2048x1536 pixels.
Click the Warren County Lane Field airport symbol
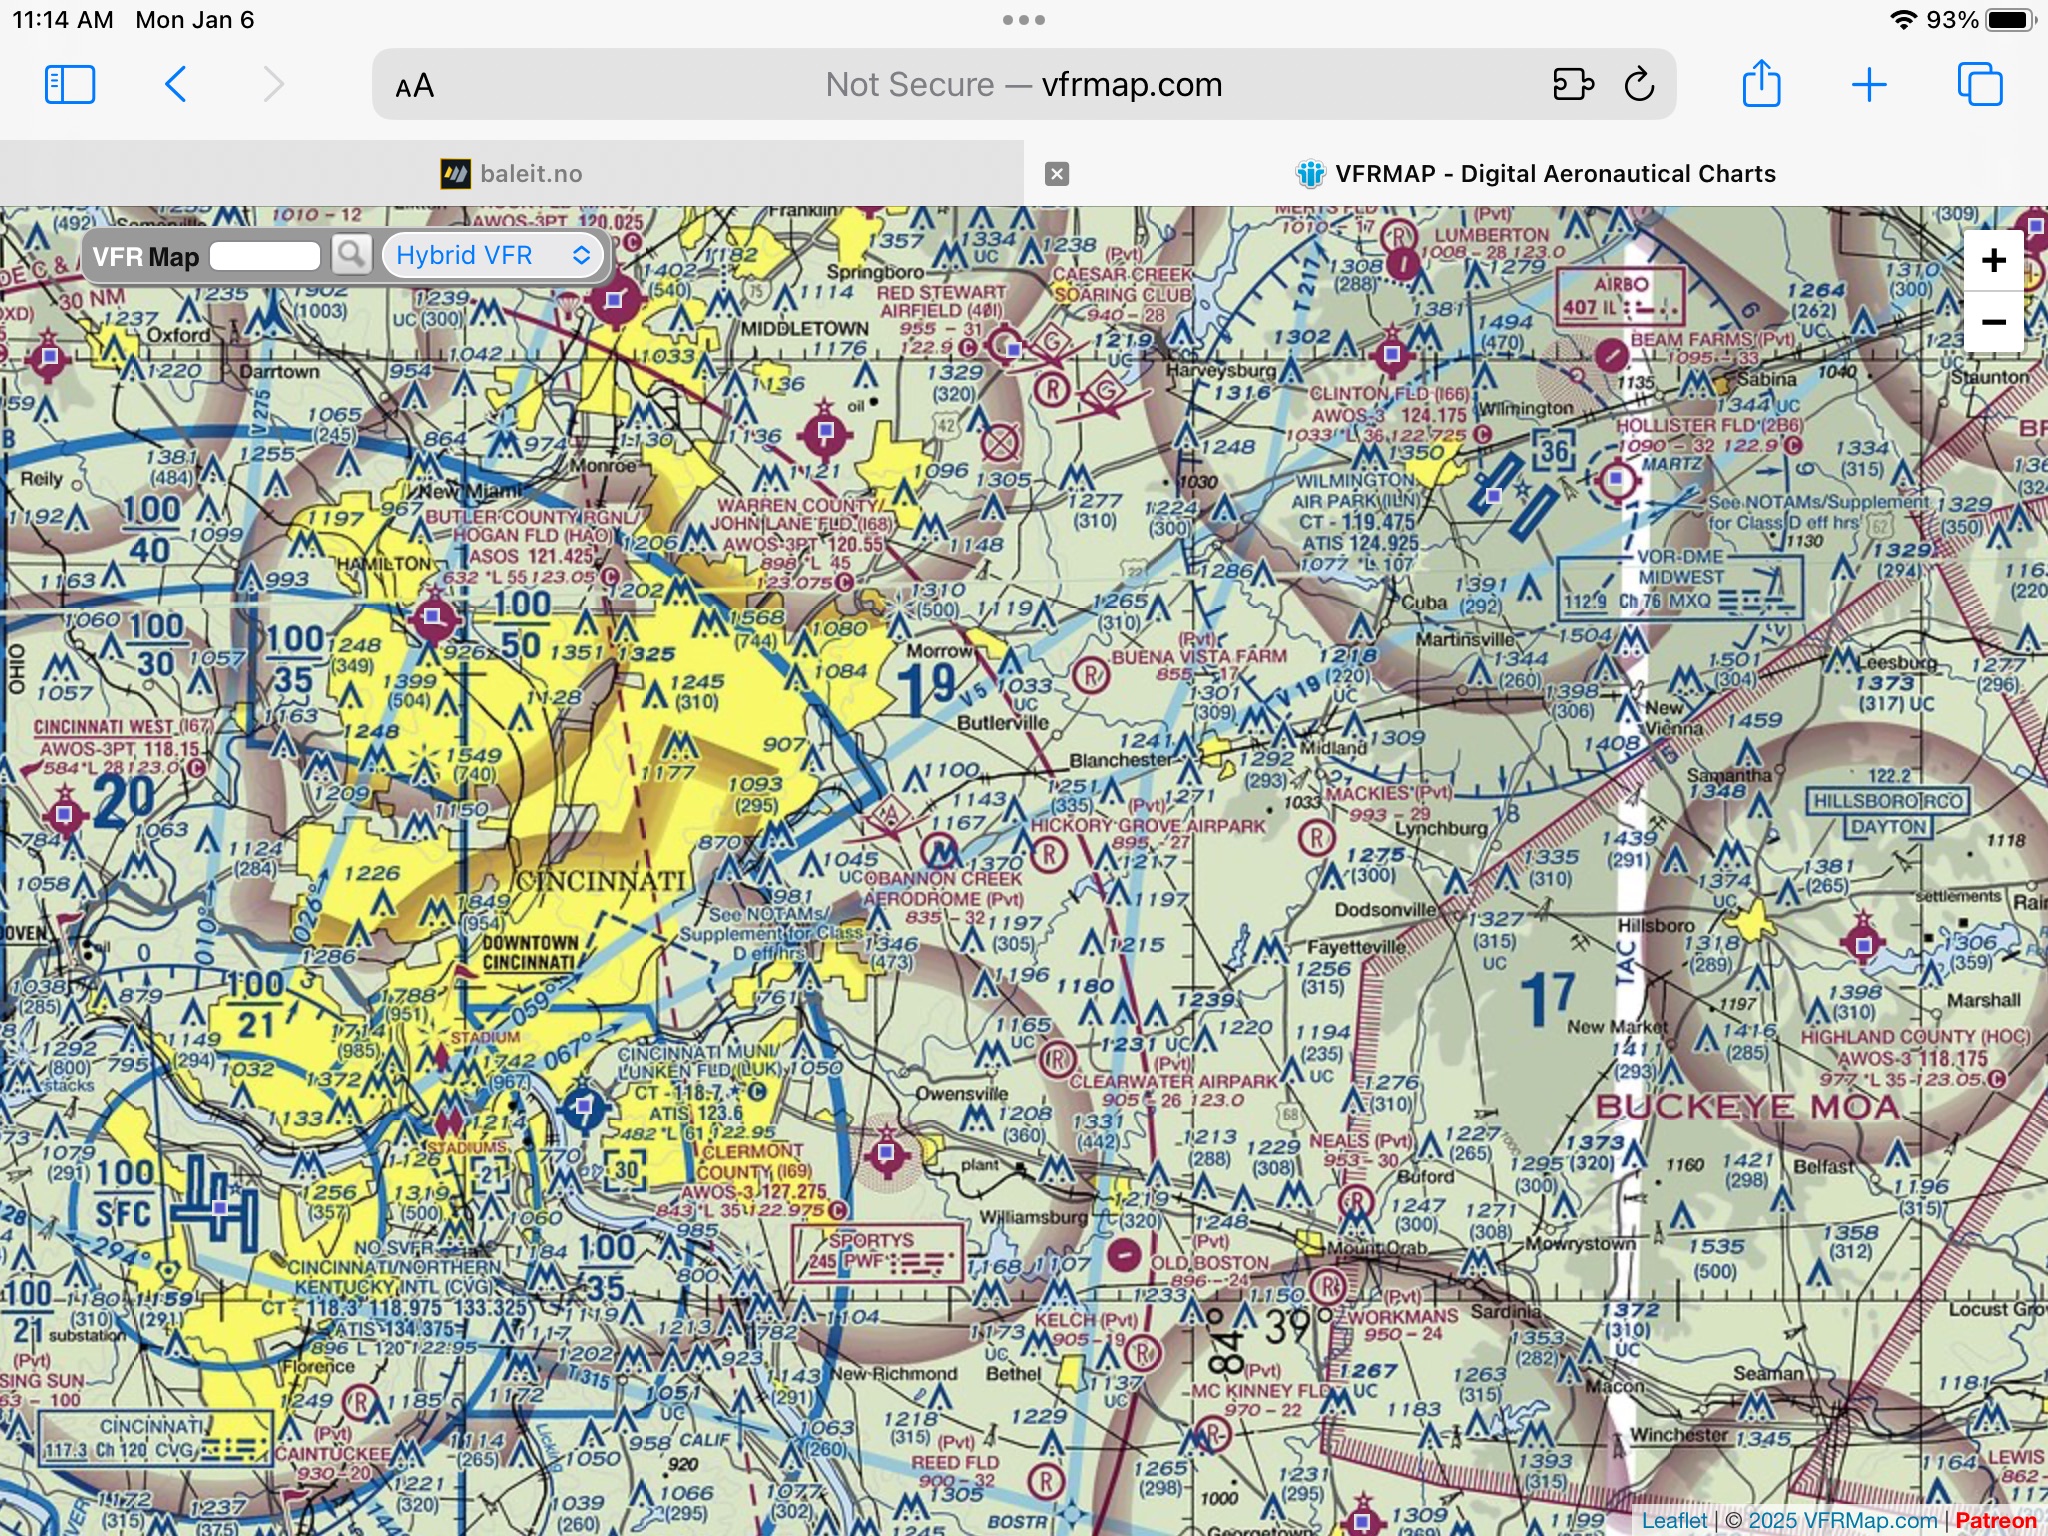826,432
